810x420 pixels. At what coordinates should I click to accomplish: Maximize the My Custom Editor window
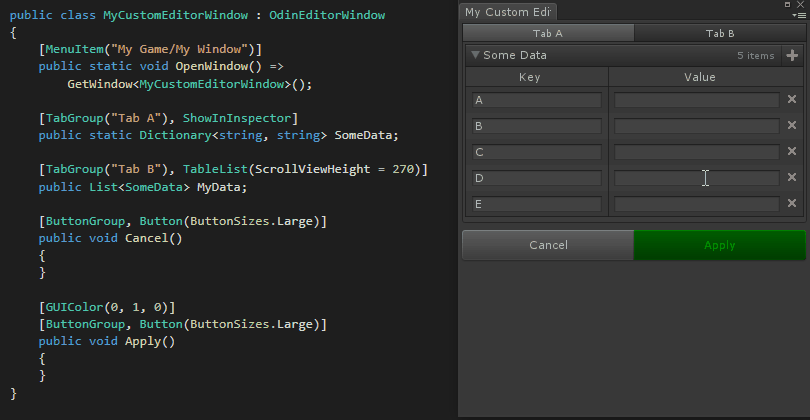788,5
